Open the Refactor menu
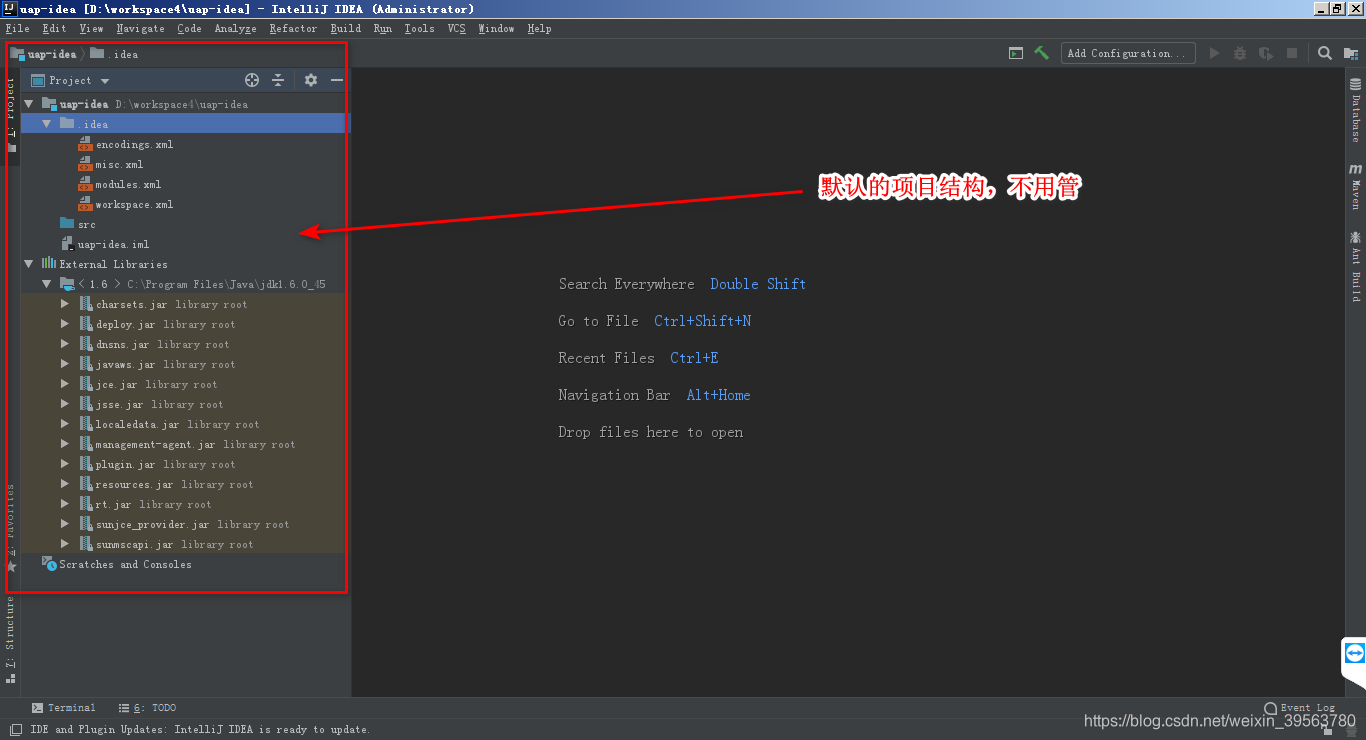The height and width of the screenshot is (740, 1366). (293, 28)
